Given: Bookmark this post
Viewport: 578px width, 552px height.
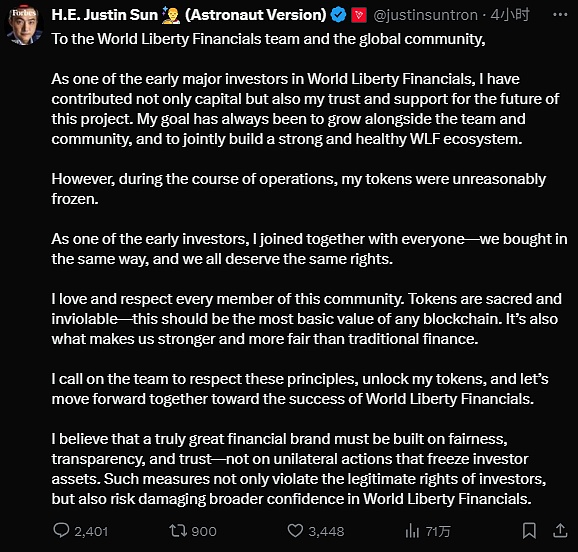Looking at the screenshot, I should click(529, 531).
